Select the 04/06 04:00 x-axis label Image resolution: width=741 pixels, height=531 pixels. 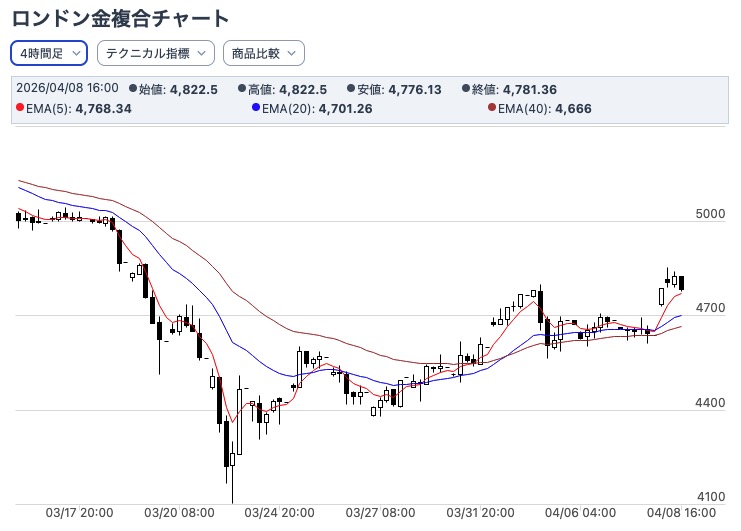(x=580, y=513)
